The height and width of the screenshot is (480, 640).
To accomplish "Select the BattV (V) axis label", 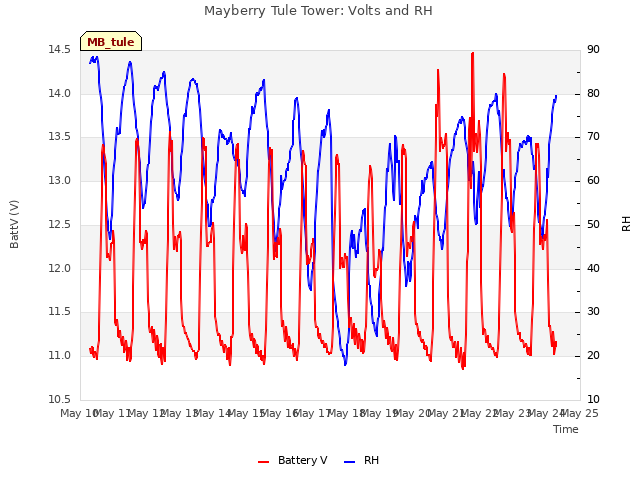I will (14, 224).
